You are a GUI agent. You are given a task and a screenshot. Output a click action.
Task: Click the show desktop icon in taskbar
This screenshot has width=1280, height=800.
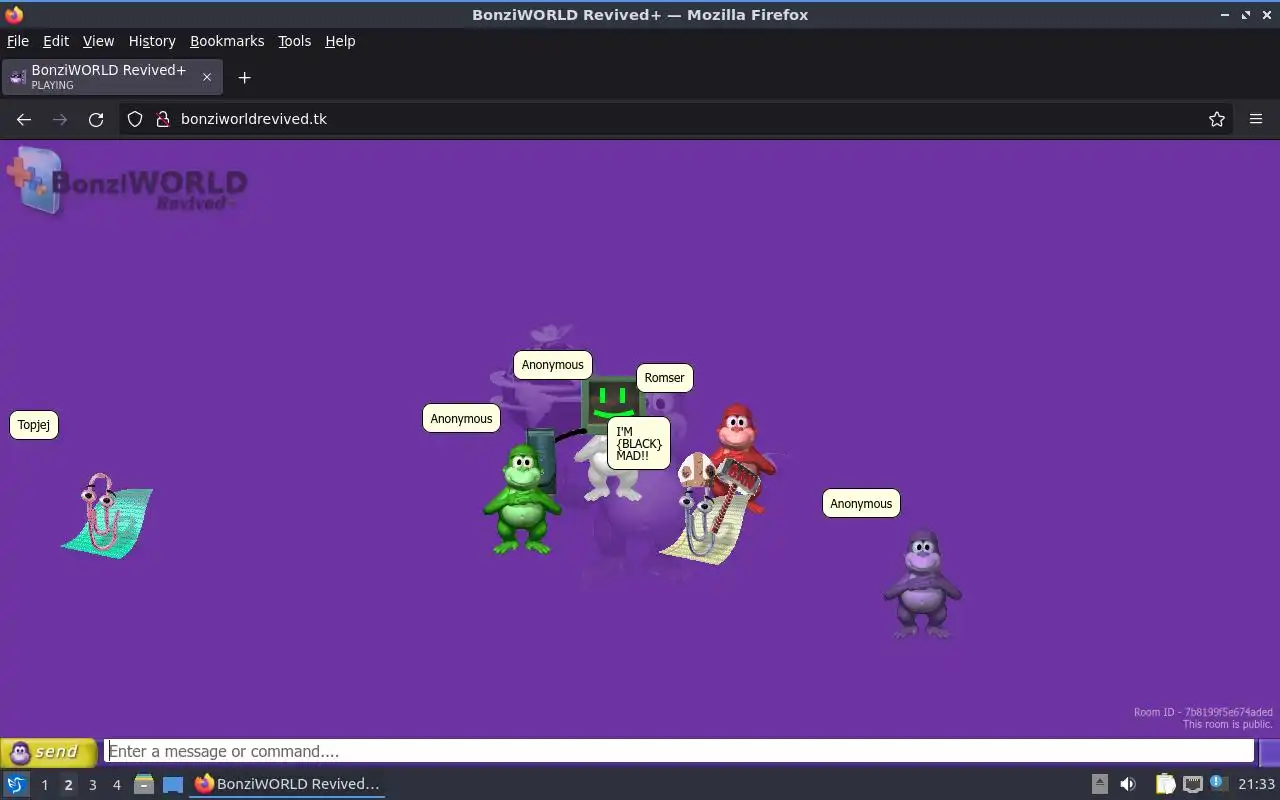pyautogui.click(x=173, y=784)
